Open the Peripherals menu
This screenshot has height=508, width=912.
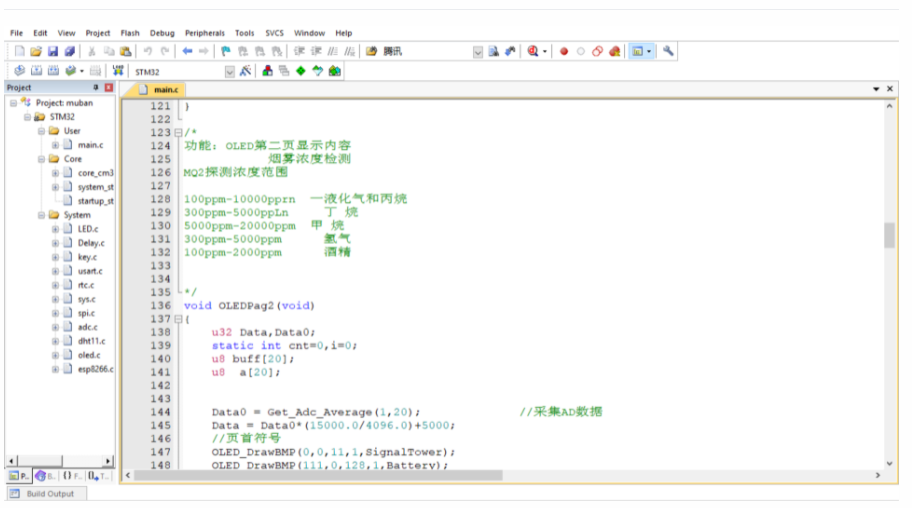[x=205, y=33]
